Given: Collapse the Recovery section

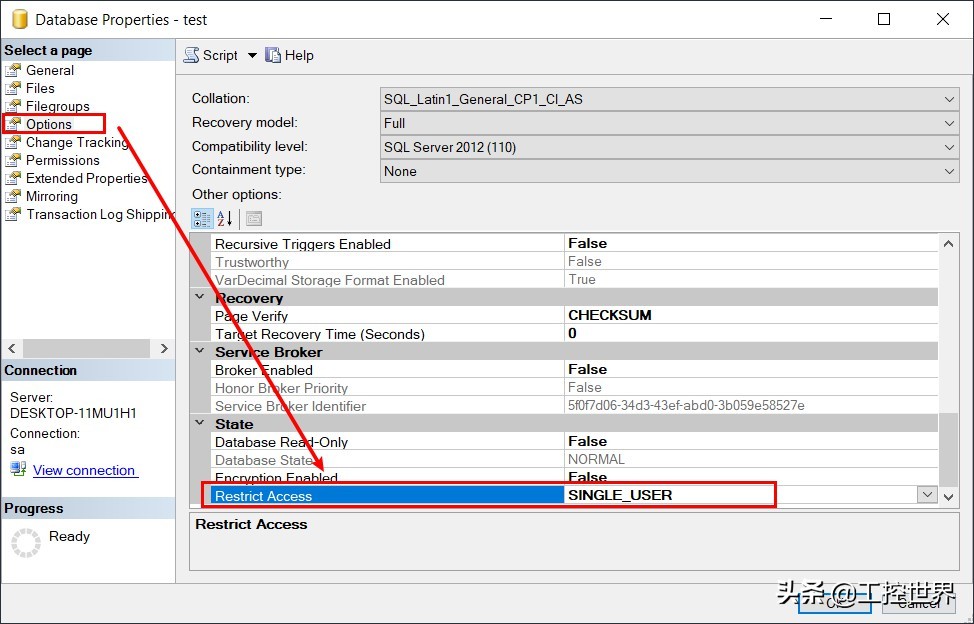Looking at the screenshot, I should [199, 297].
